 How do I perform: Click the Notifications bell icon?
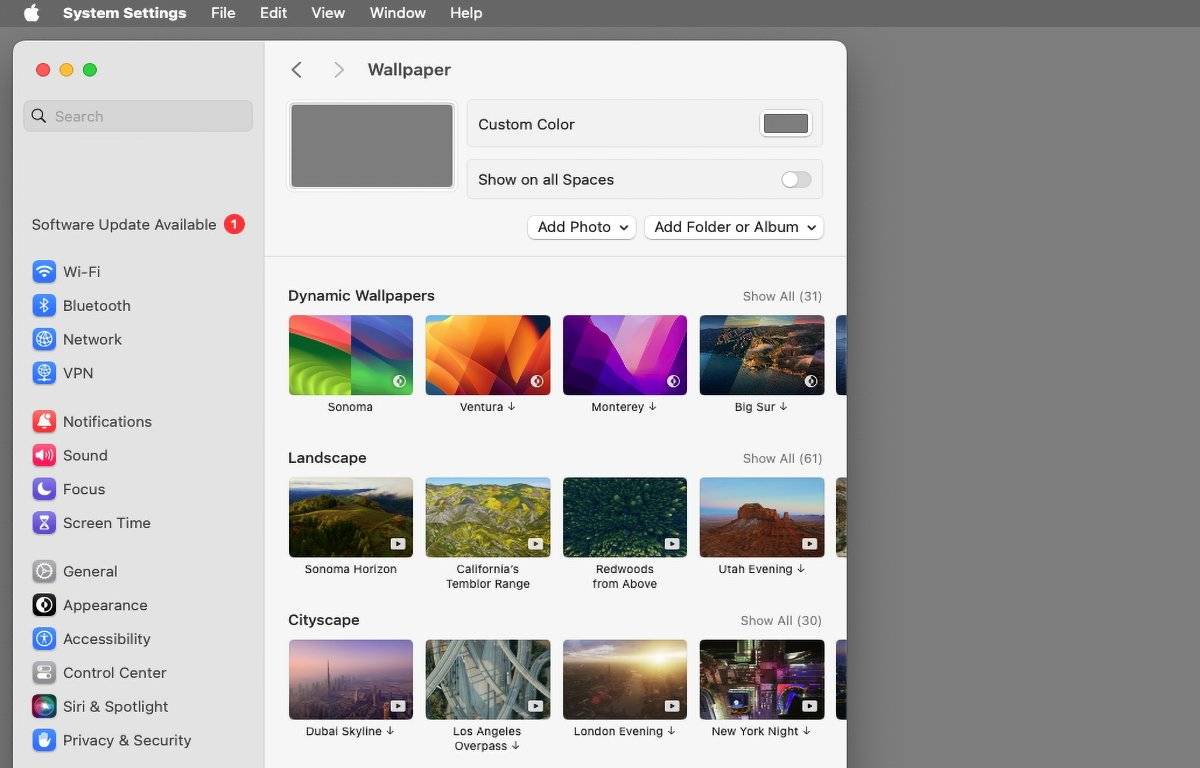(x=44, y=422)
